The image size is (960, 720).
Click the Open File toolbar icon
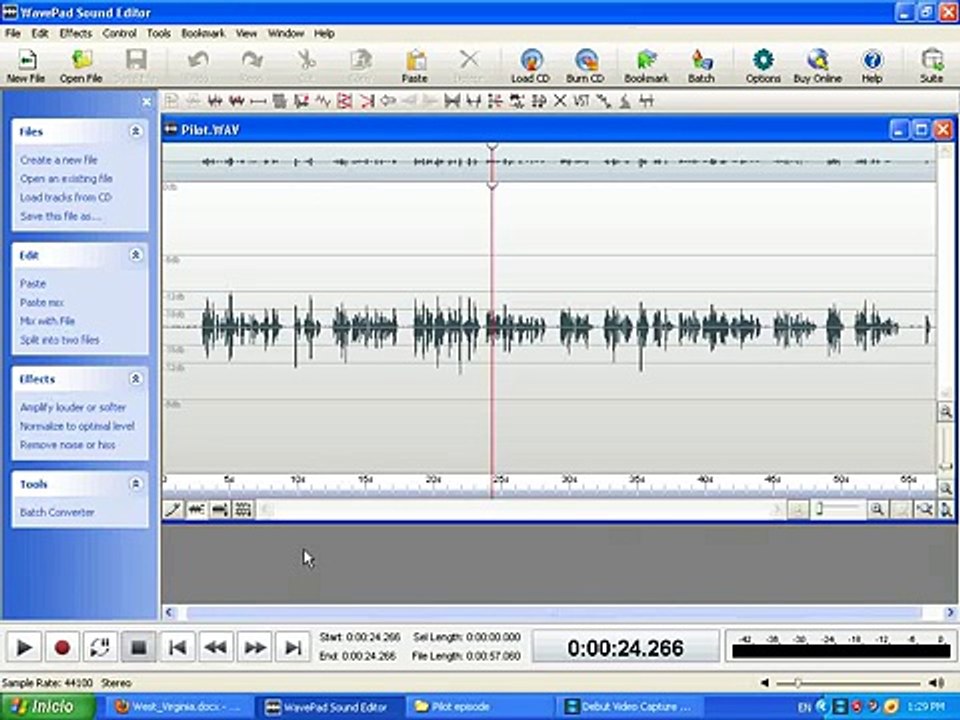81,66
